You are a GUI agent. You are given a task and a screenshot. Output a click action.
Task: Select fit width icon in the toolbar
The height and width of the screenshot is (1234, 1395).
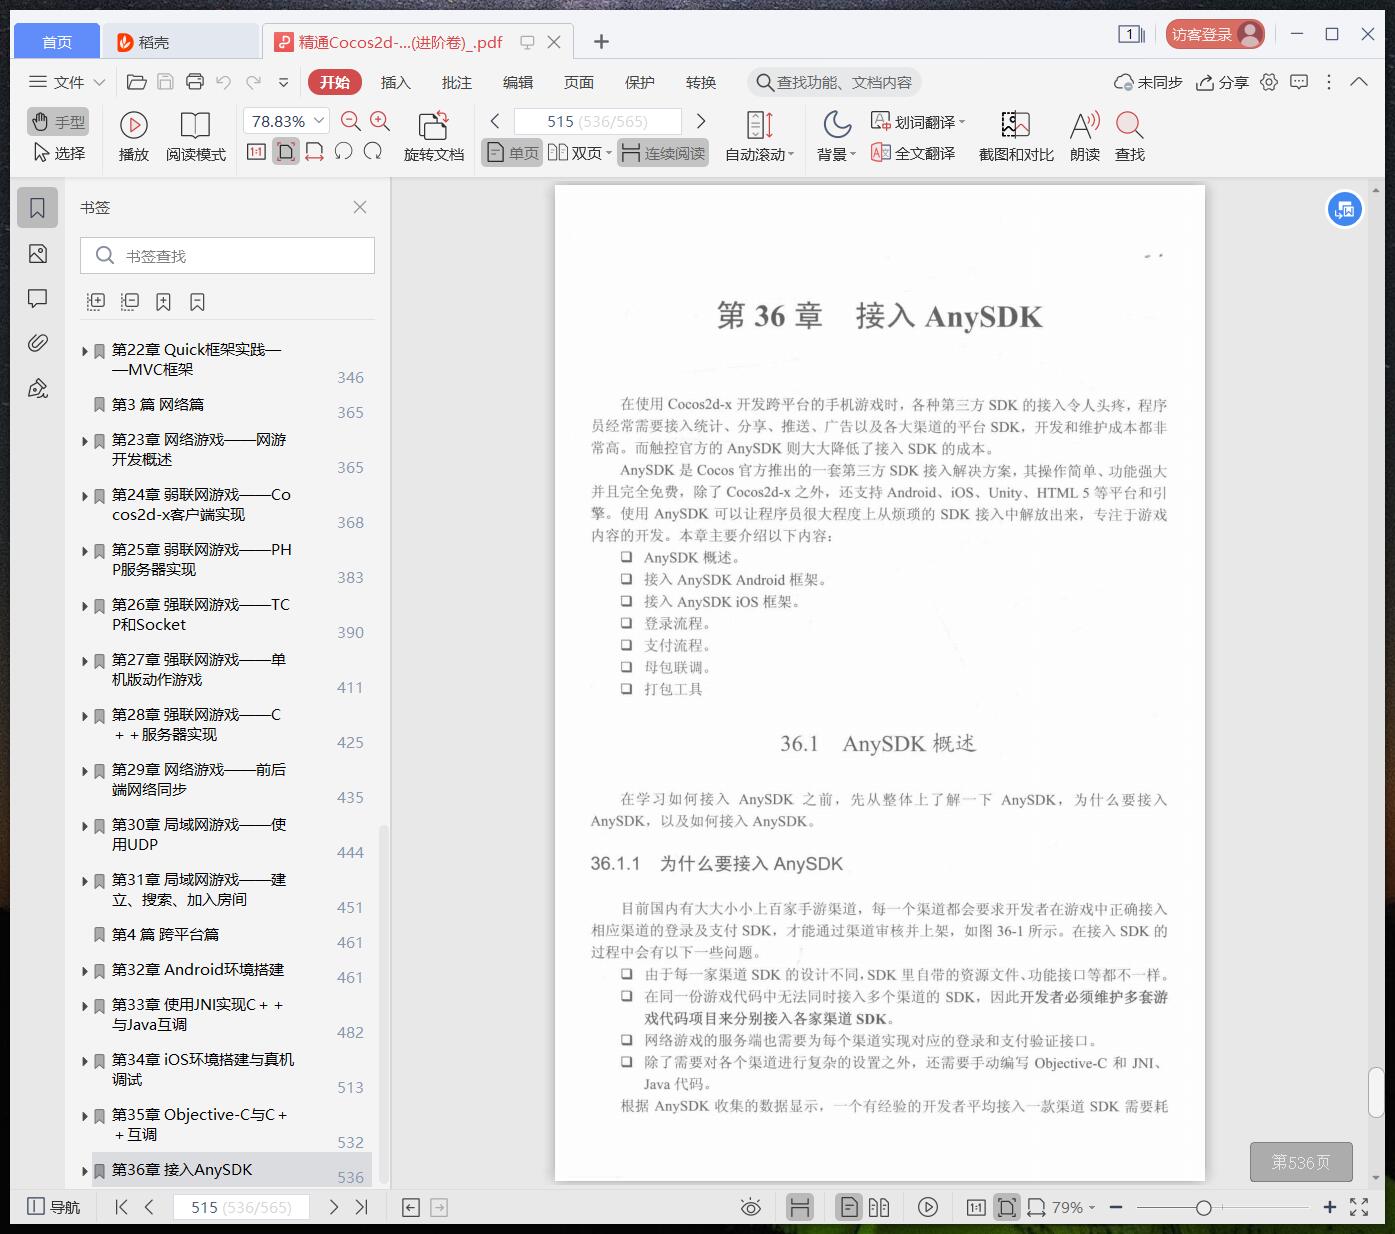[314, 152]
